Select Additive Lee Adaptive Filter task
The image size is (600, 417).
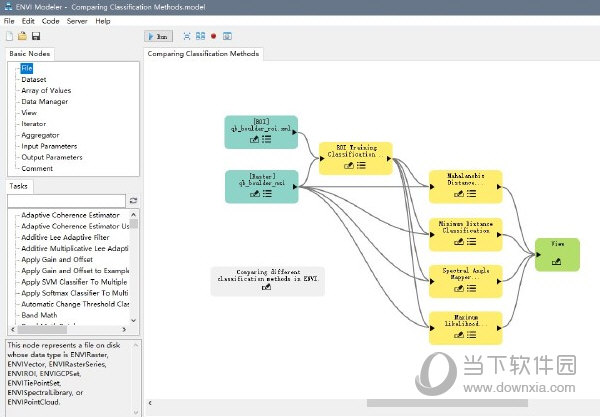pyautogui.click(x=65, y=237)
